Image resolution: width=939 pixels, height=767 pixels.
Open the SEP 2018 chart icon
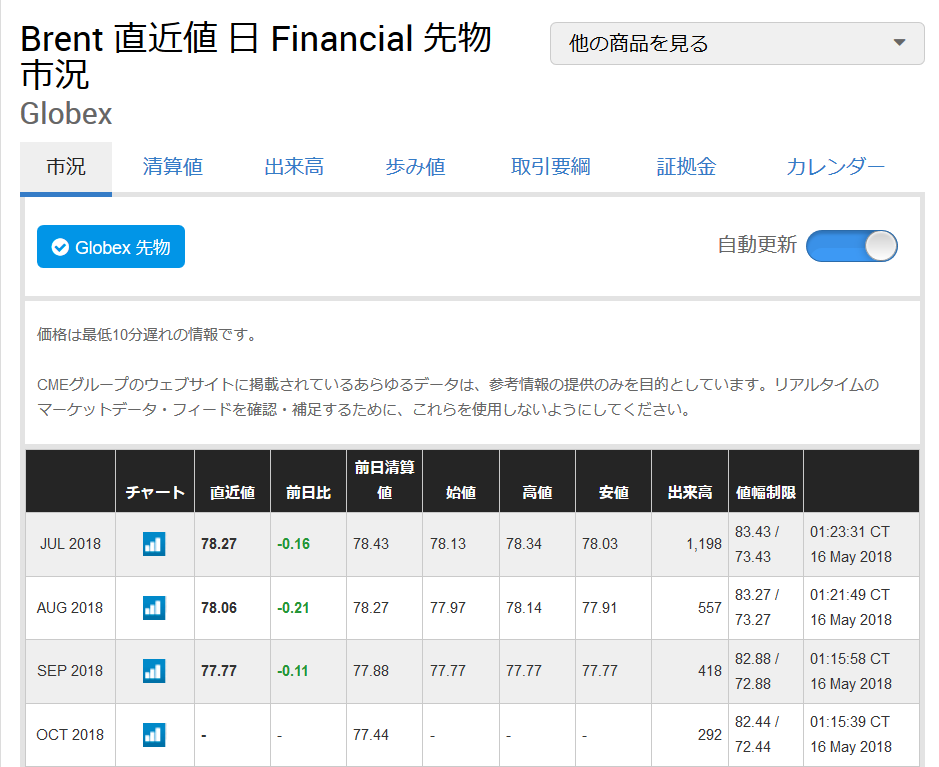[x=154, y=671]
